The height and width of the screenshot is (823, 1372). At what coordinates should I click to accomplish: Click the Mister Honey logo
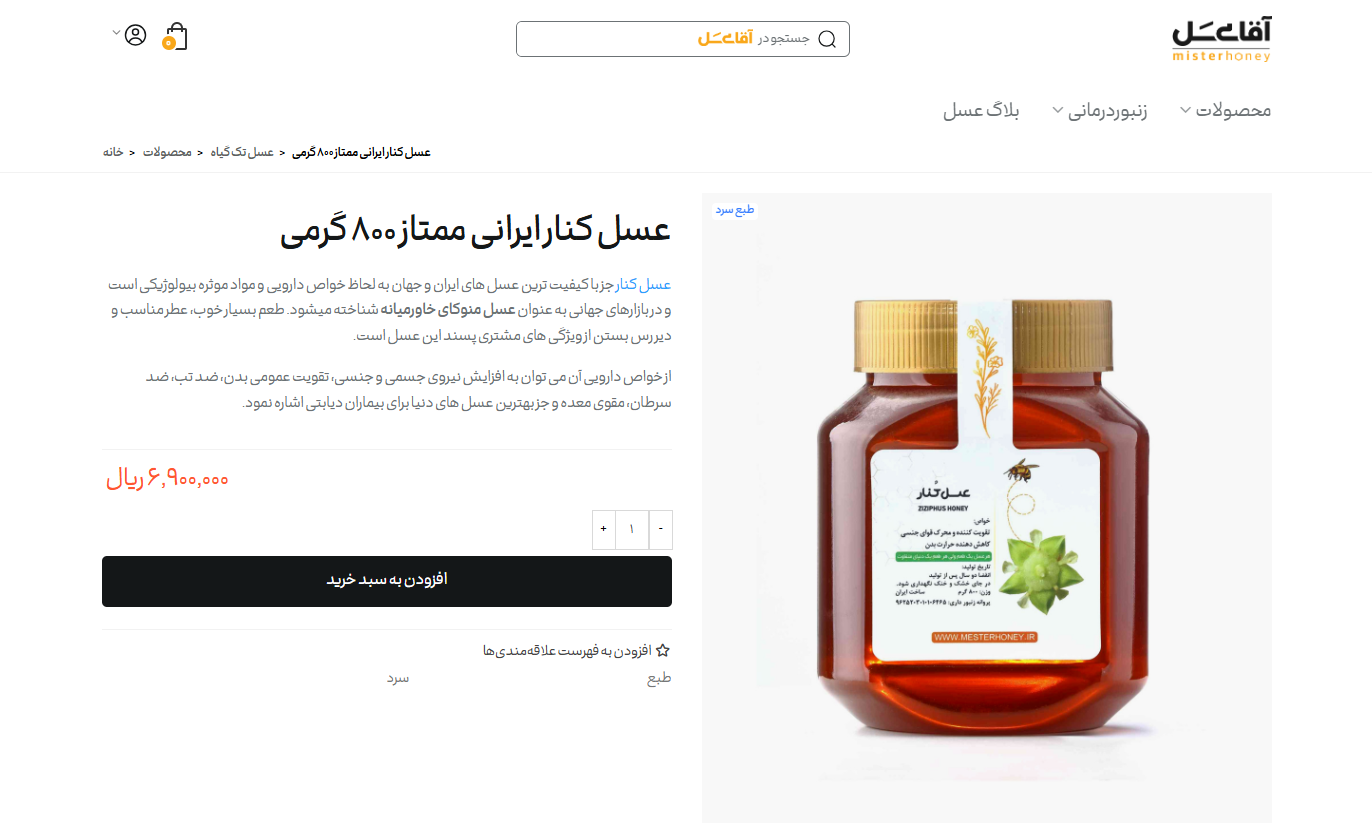click(x=1221, y=40)
